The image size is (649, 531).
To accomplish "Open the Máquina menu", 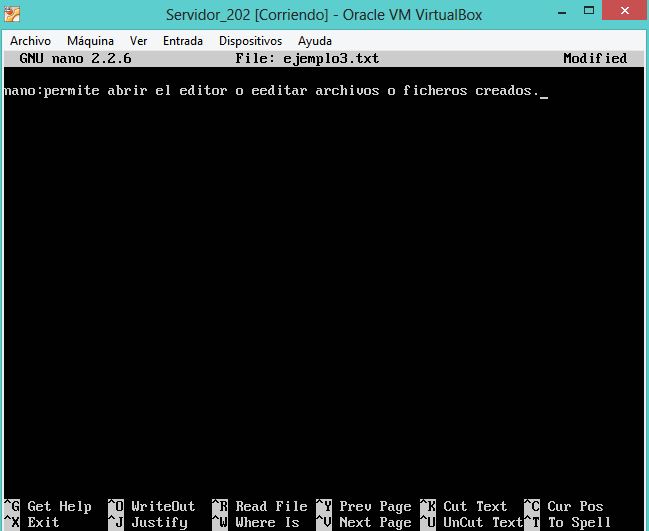I will (x=90, y=41).
